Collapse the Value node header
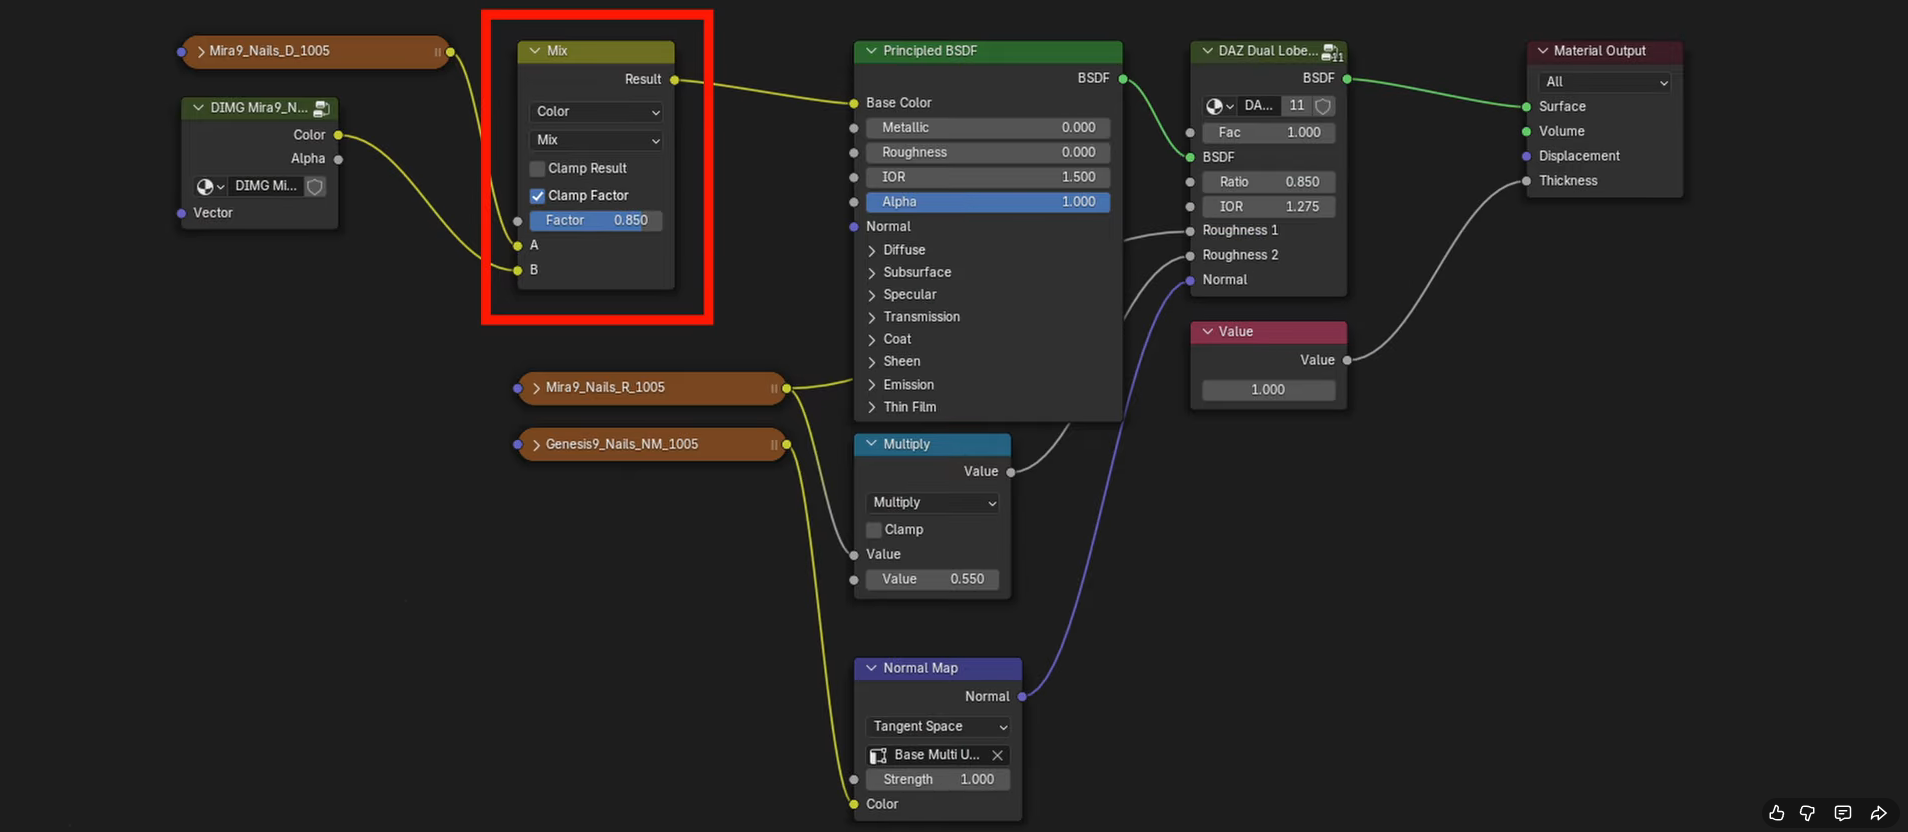The width and height of the screenshot is (1908, 832). coord(1208,332)
